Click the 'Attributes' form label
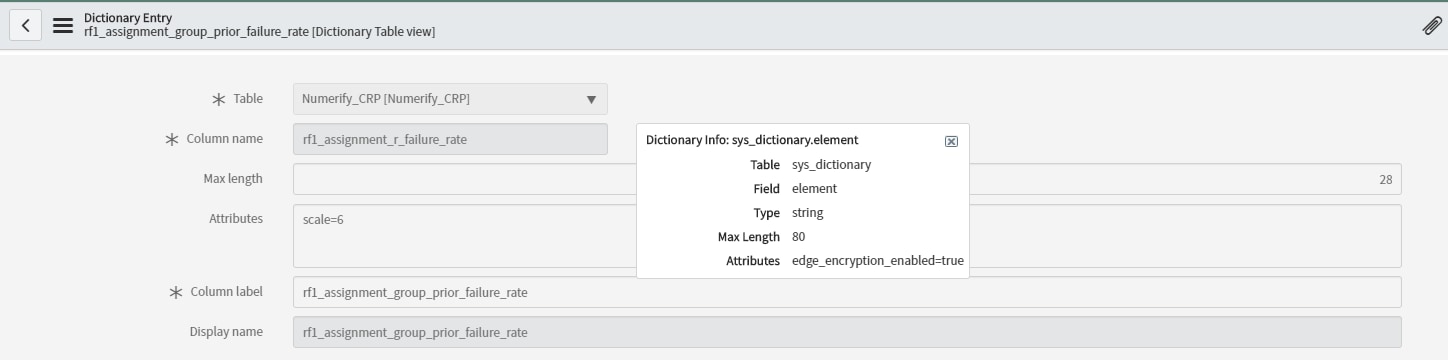Image resolution: width=1448 pixels, height=360 pixels. pos(236,218)
